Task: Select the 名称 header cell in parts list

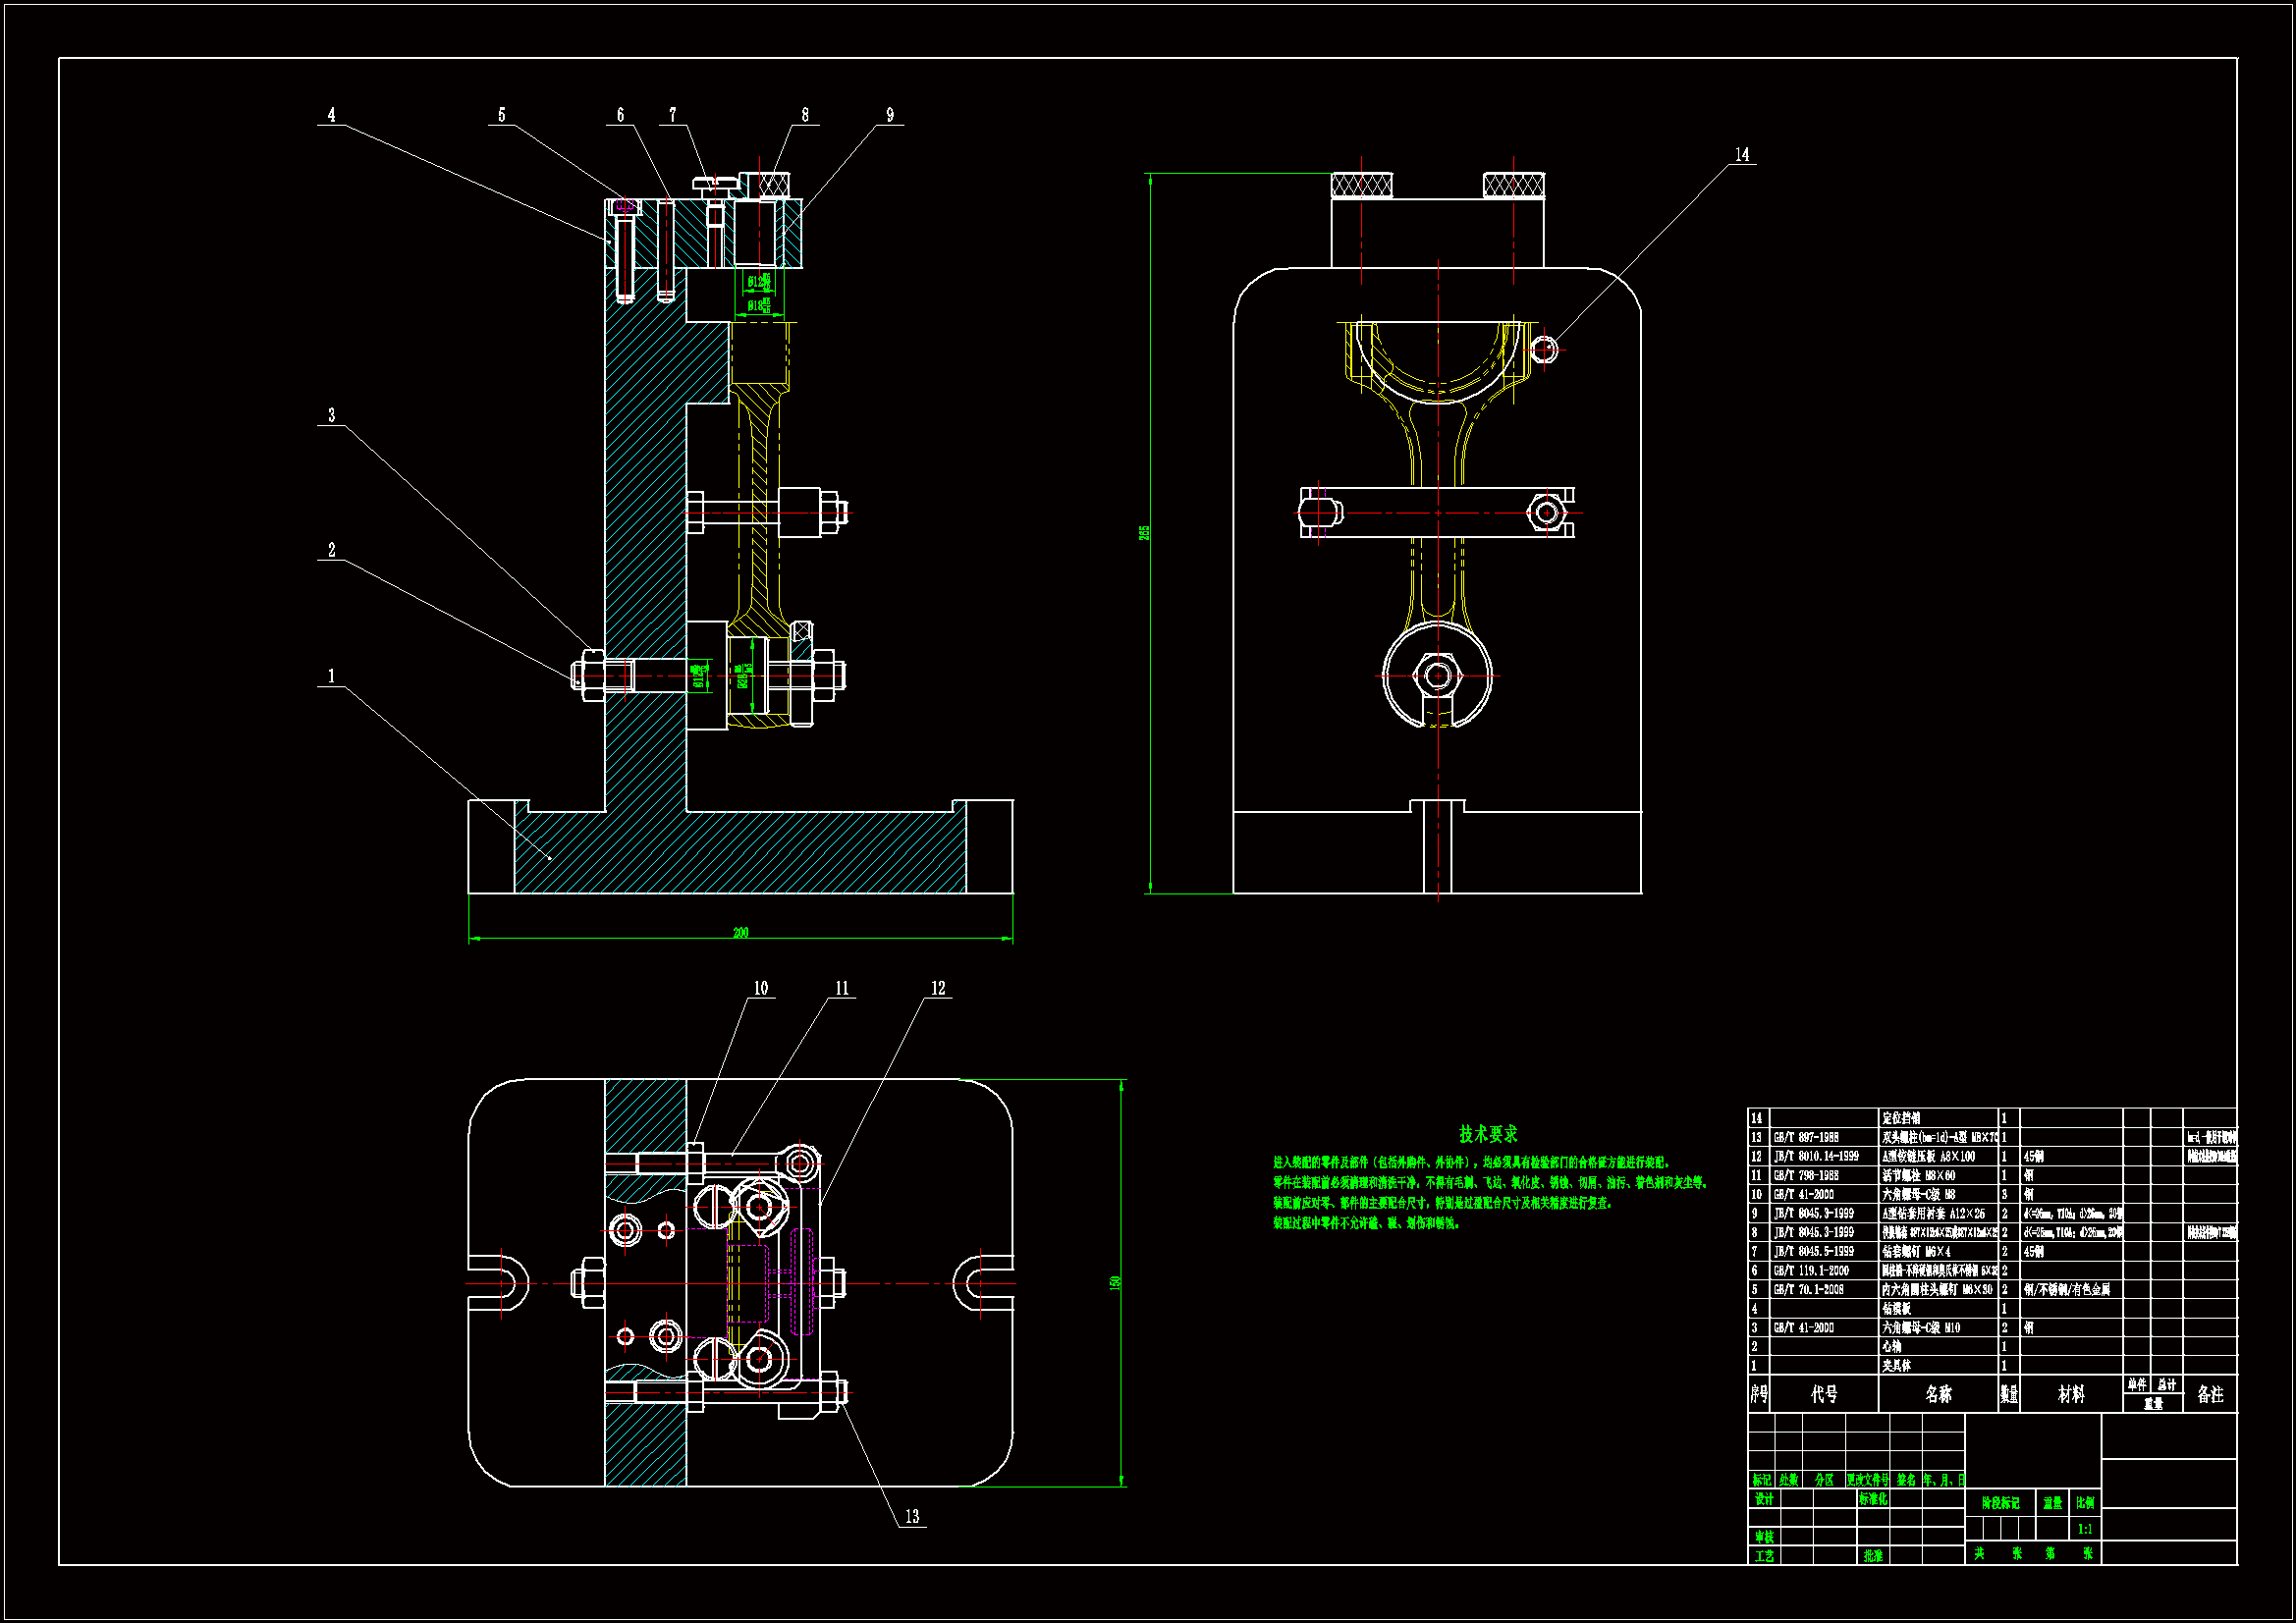Action: pos(1938,1394)
